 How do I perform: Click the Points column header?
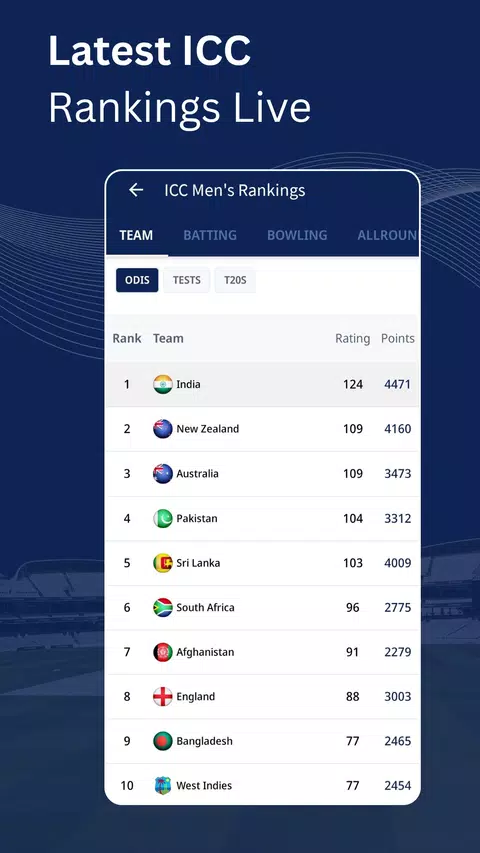click(x=398, y=338)
